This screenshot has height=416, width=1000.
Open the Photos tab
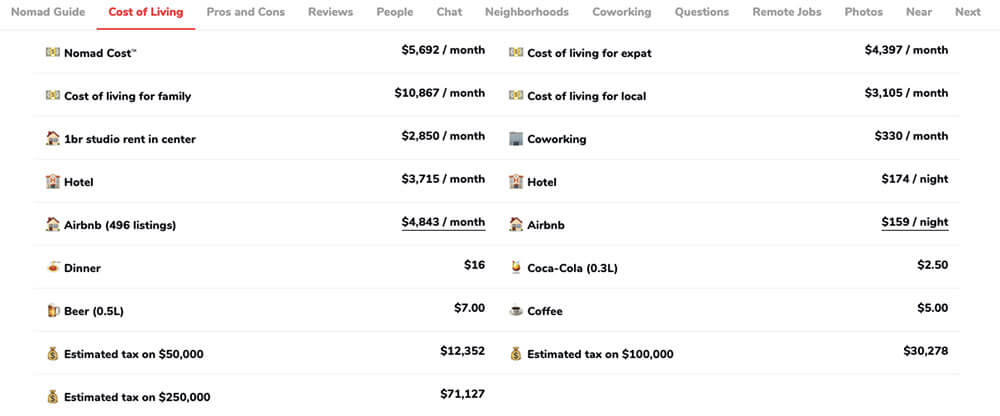864,12
